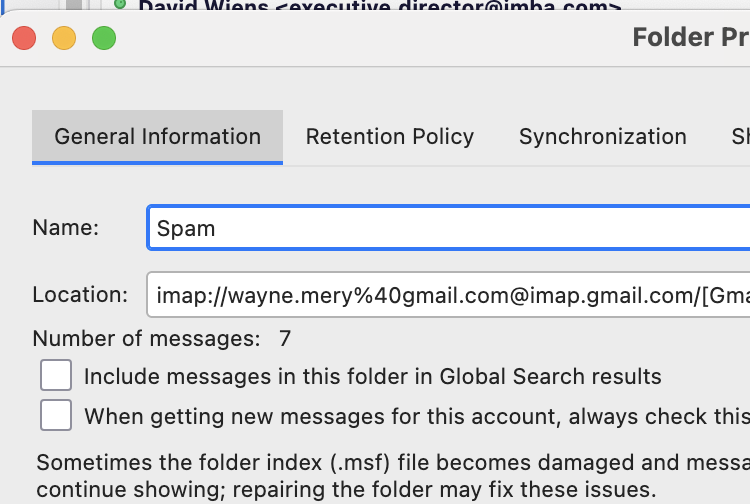This screenshot has width=750, height=504.
Task: Select the David Wiens sender row
Action: click(380, 8)
